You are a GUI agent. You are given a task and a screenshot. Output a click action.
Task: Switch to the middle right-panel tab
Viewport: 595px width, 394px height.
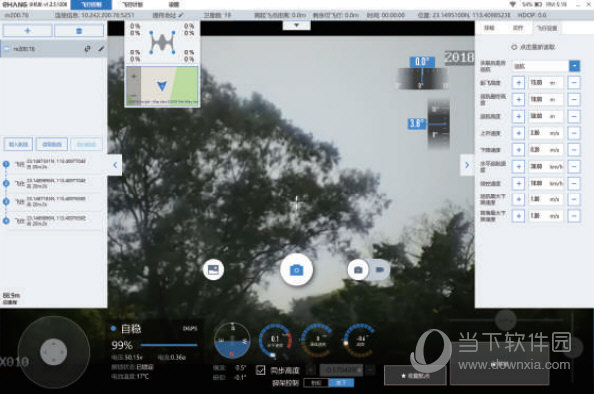click(518, 28)
